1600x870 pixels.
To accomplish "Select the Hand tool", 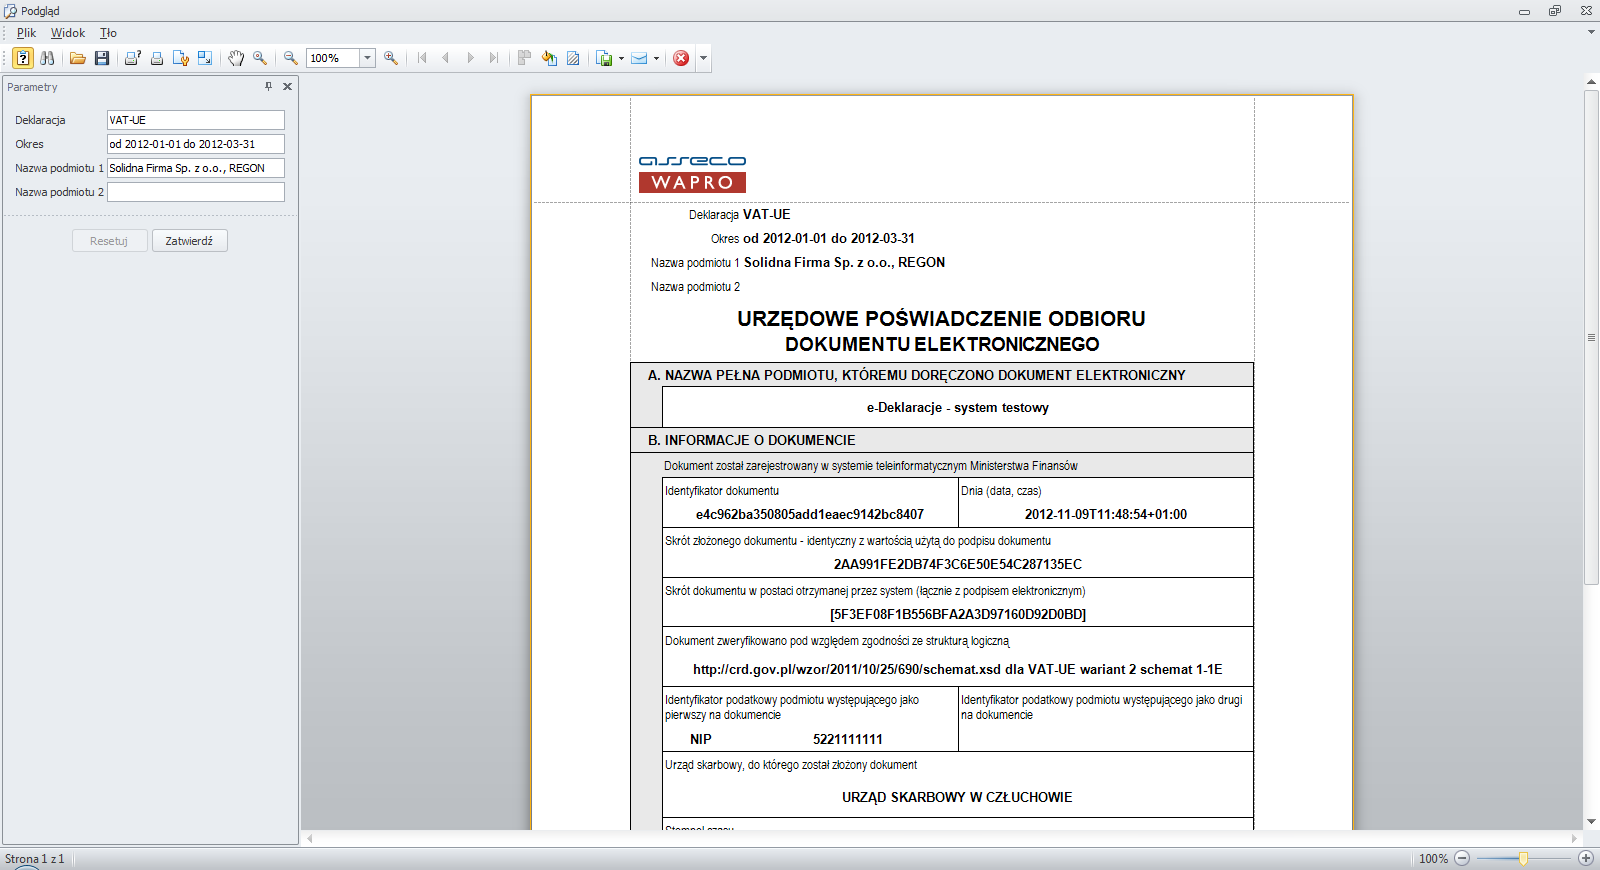I will [236, 58].
